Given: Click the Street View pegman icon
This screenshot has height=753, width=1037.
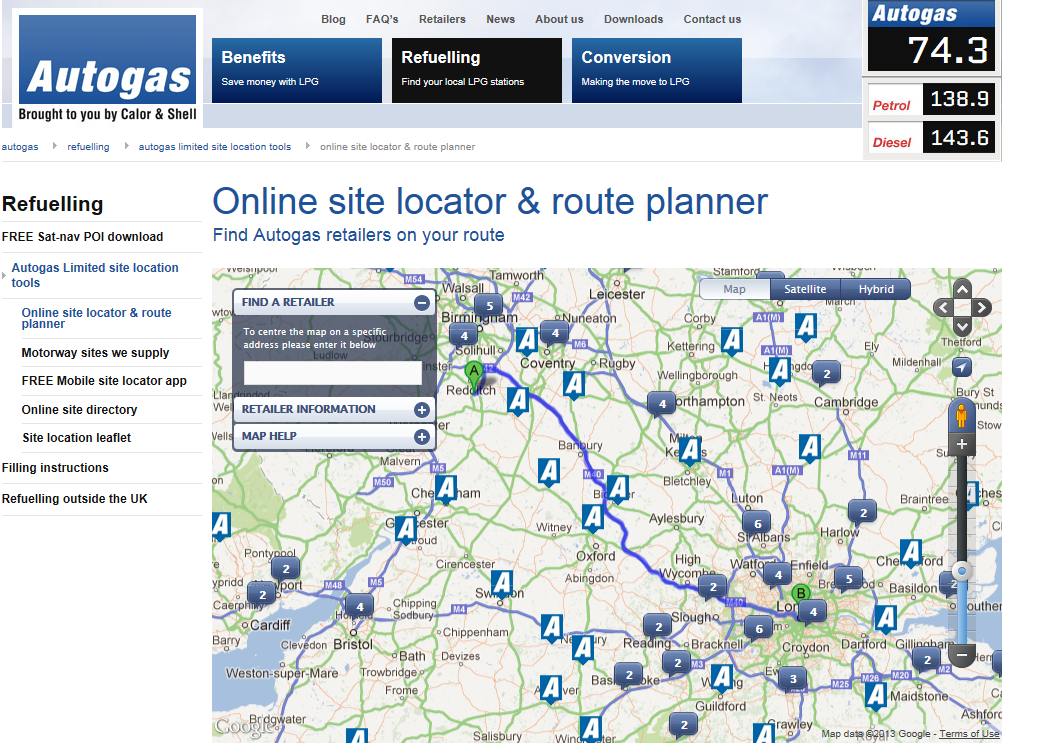Looking at the screenshot, I should pos(962,415).
